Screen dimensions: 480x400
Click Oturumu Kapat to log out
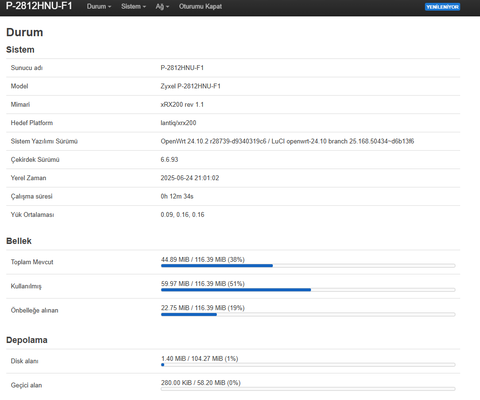[200, 6]
